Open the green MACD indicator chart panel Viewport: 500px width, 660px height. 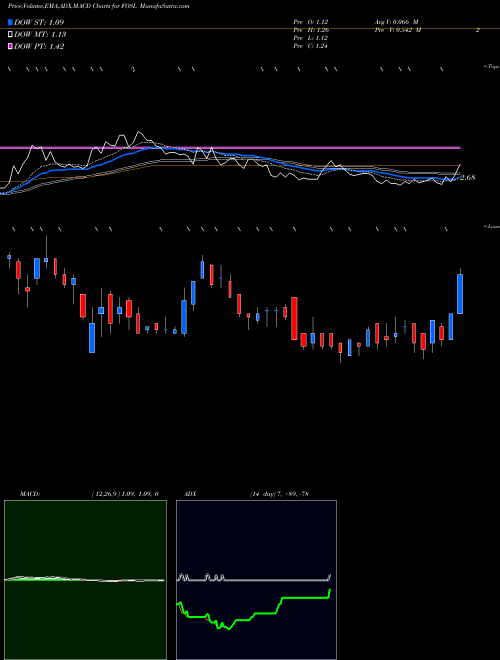[85, 580]
